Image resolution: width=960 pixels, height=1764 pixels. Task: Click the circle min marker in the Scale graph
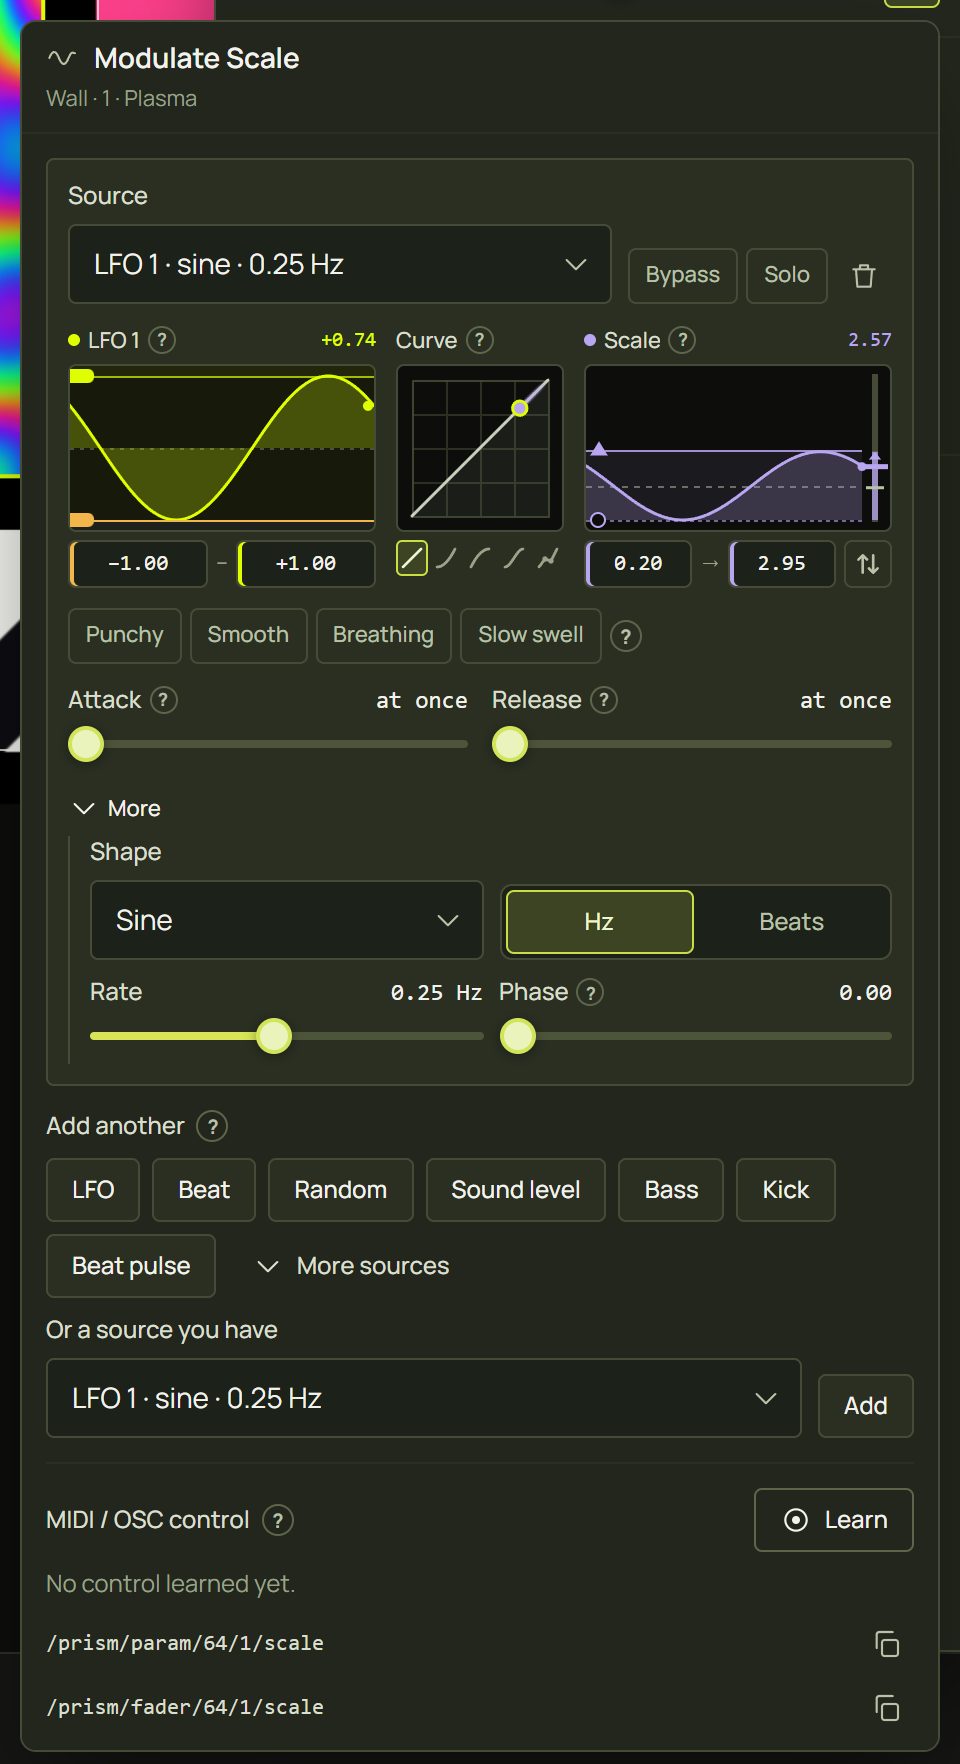(x=598, y=520)
